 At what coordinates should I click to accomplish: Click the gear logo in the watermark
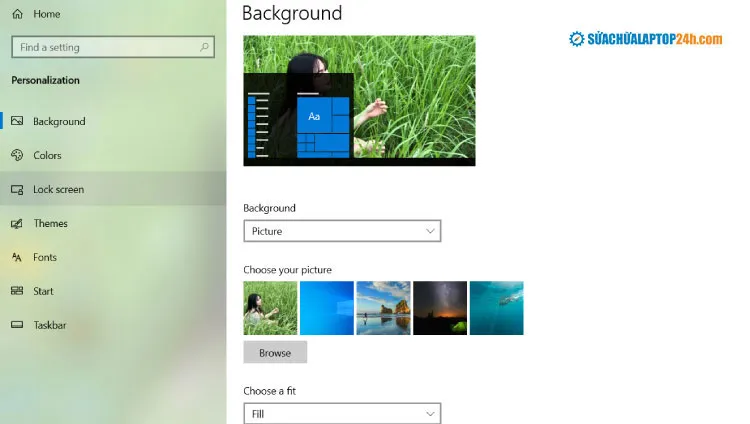point(577,39)
